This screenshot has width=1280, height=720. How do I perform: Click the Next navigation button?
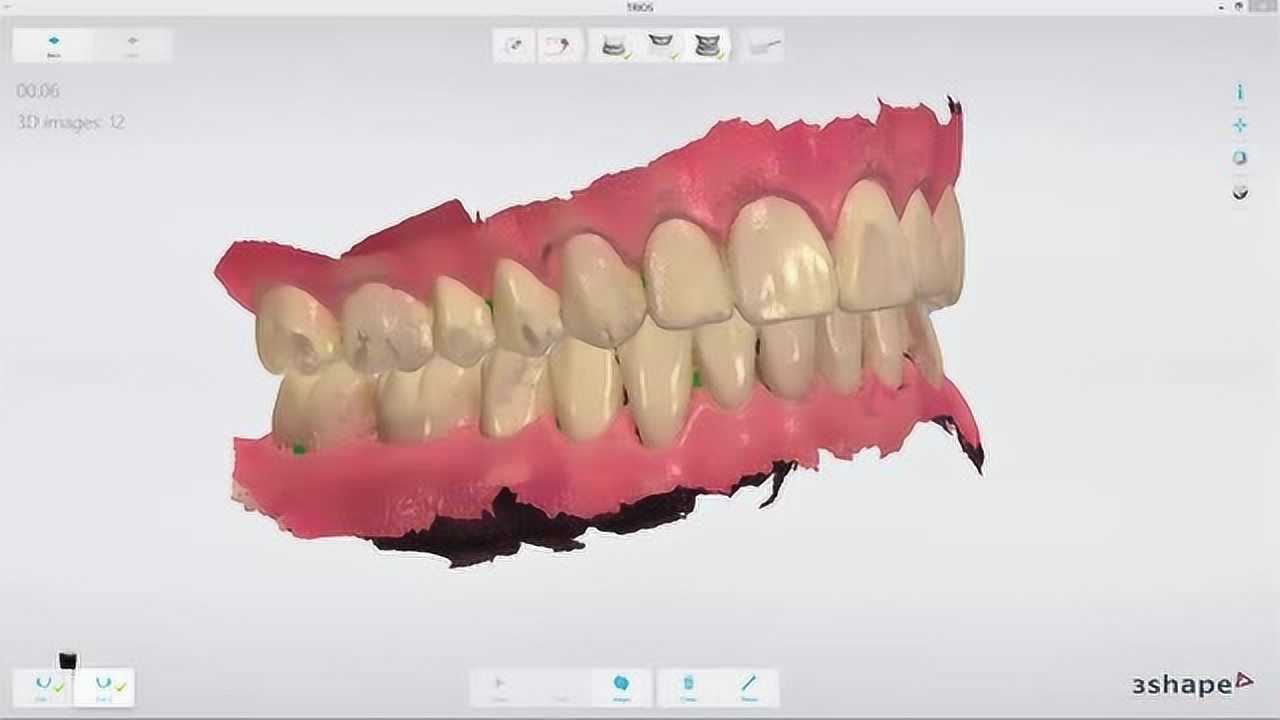(x=131, y=43)
